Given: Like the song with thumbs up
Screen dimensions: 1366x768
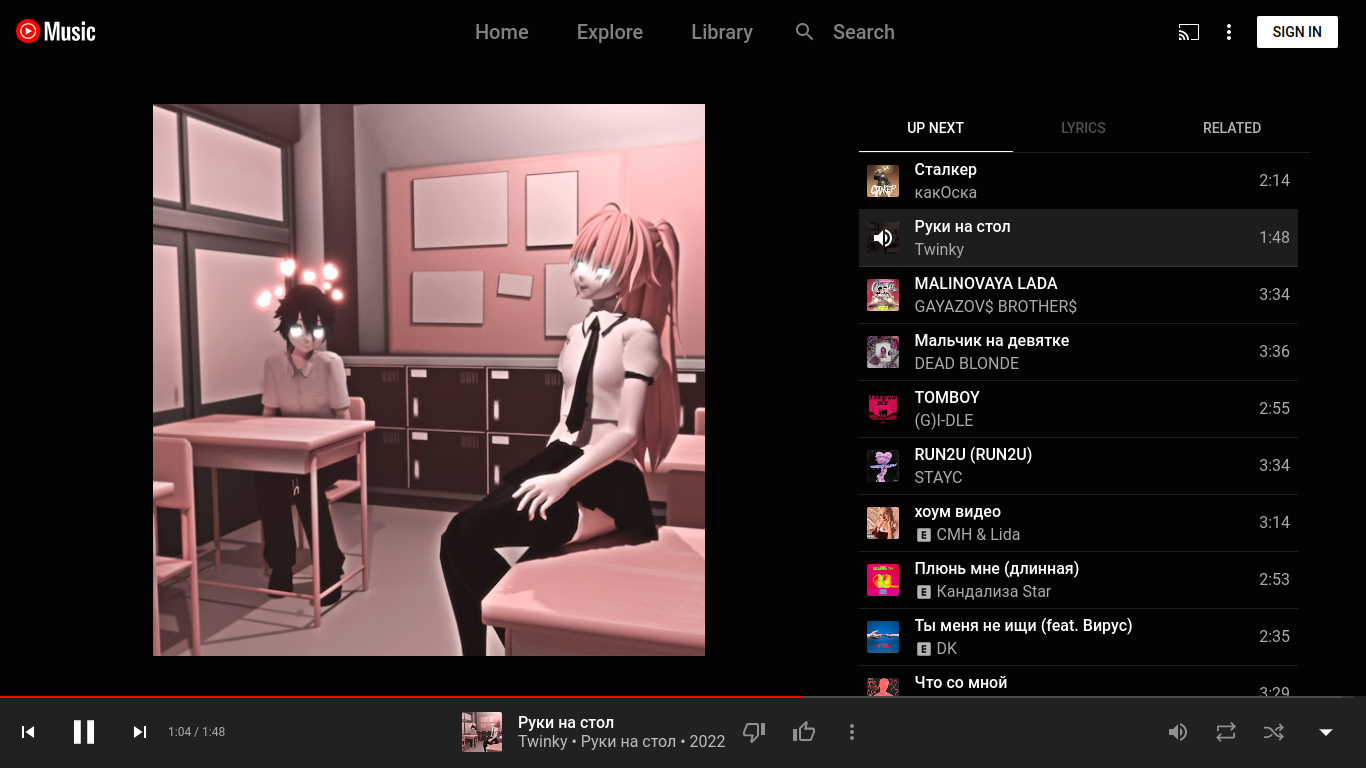Looking at the screenshot, I should tap(804, 732).
